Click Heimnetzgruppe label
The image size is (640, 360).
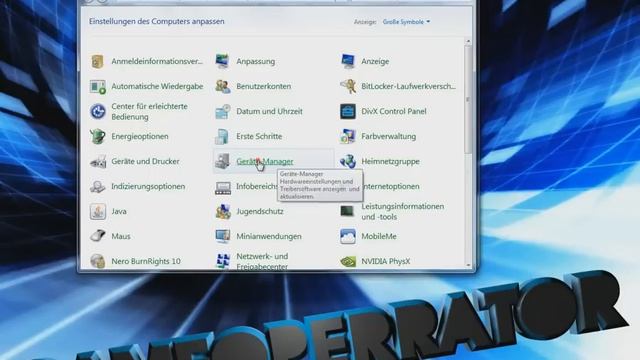tap(390, 162)
